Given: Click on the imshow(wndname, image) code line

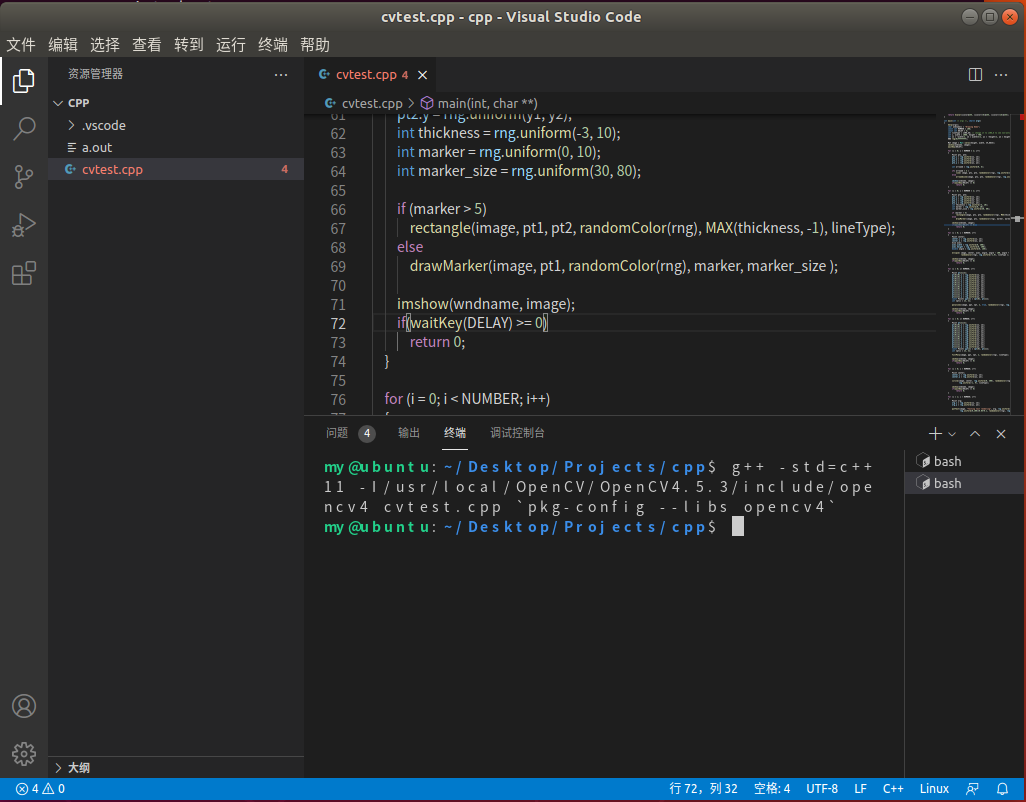Looking at the screenshot, I should [486, 304].
